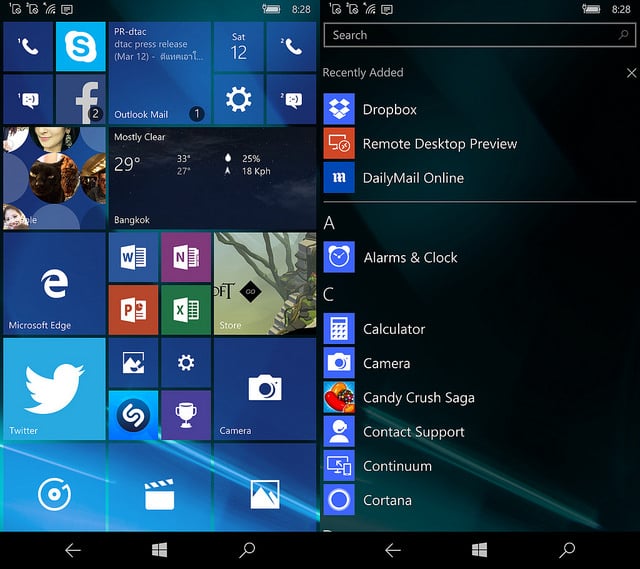Open the Word tile
Image resolution: width=640 pixels, height=569 pixels.
133,257
